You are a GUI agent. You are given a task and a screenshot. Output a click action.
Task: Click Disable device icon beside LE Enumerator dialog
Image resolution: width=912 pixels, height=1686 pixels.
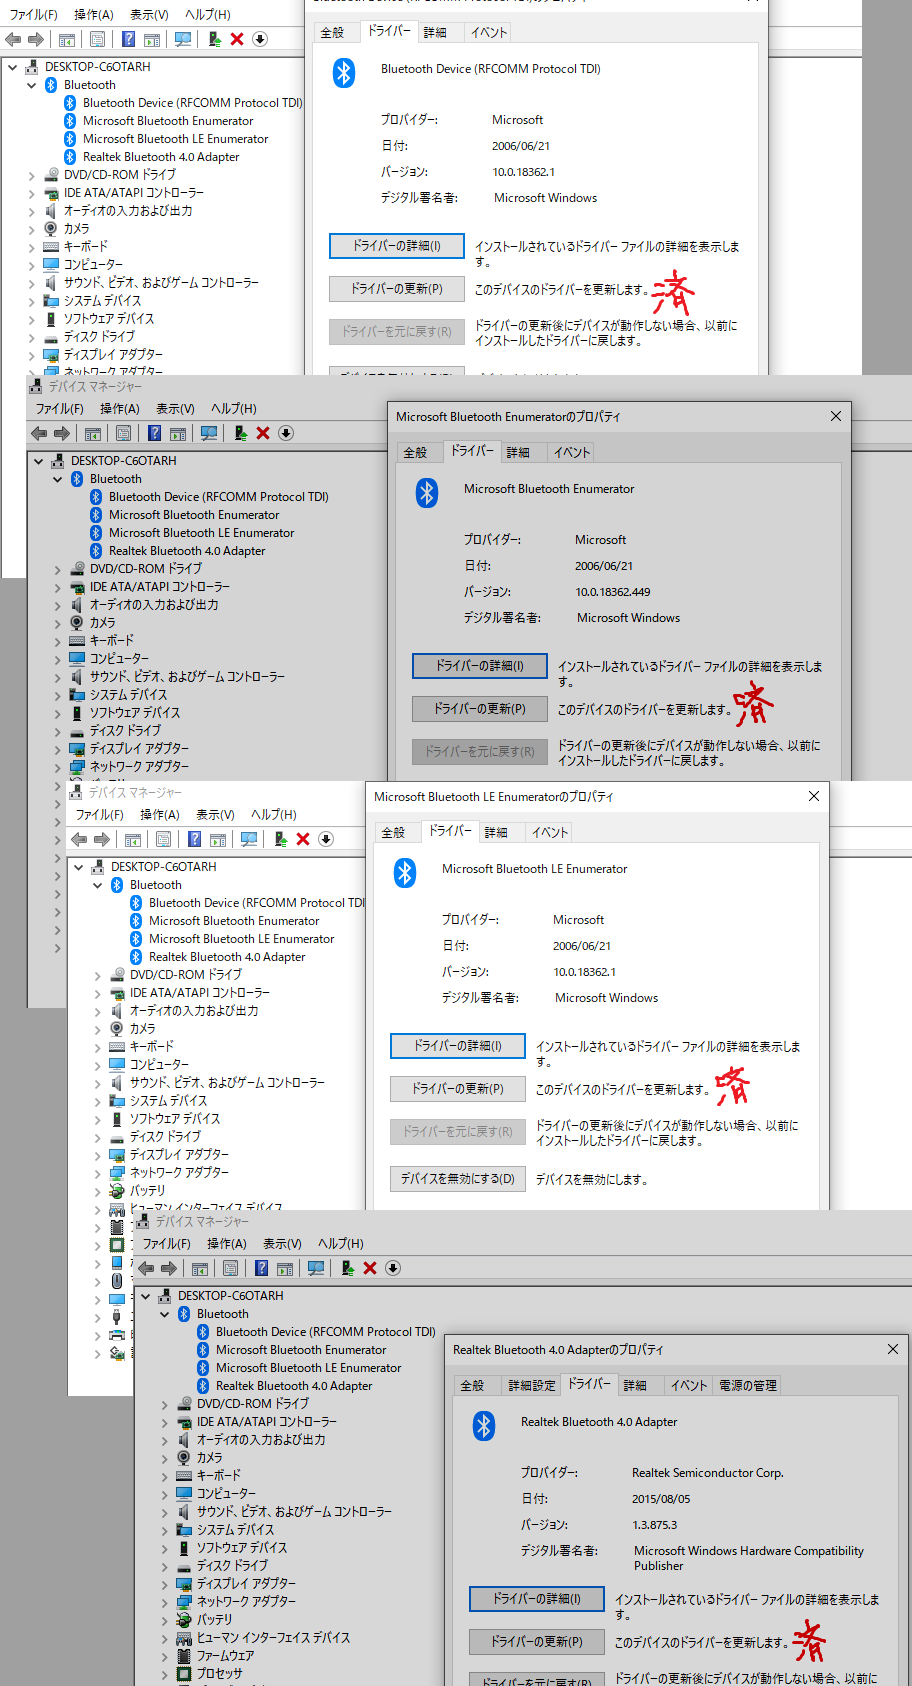326,839
